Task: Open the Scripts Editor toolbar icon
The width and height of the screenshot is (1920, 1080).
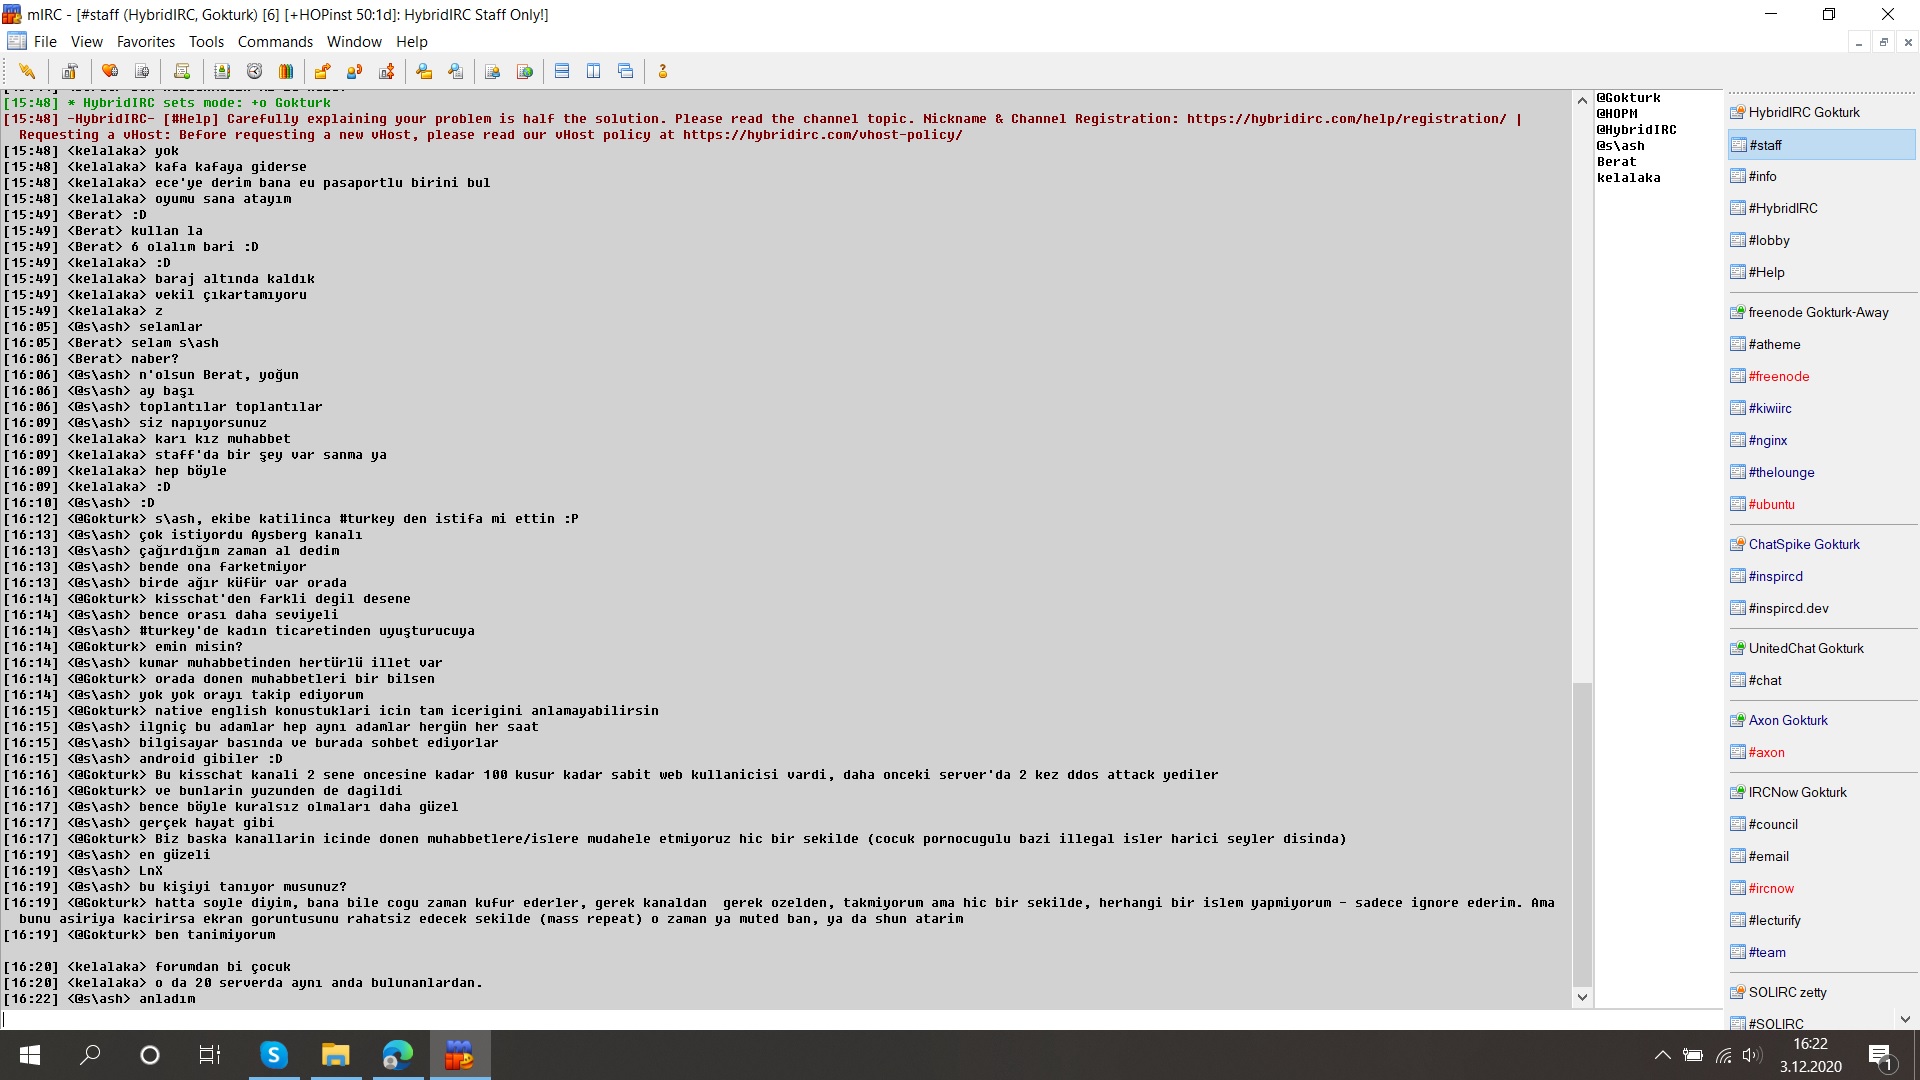Action: [181, 71]
